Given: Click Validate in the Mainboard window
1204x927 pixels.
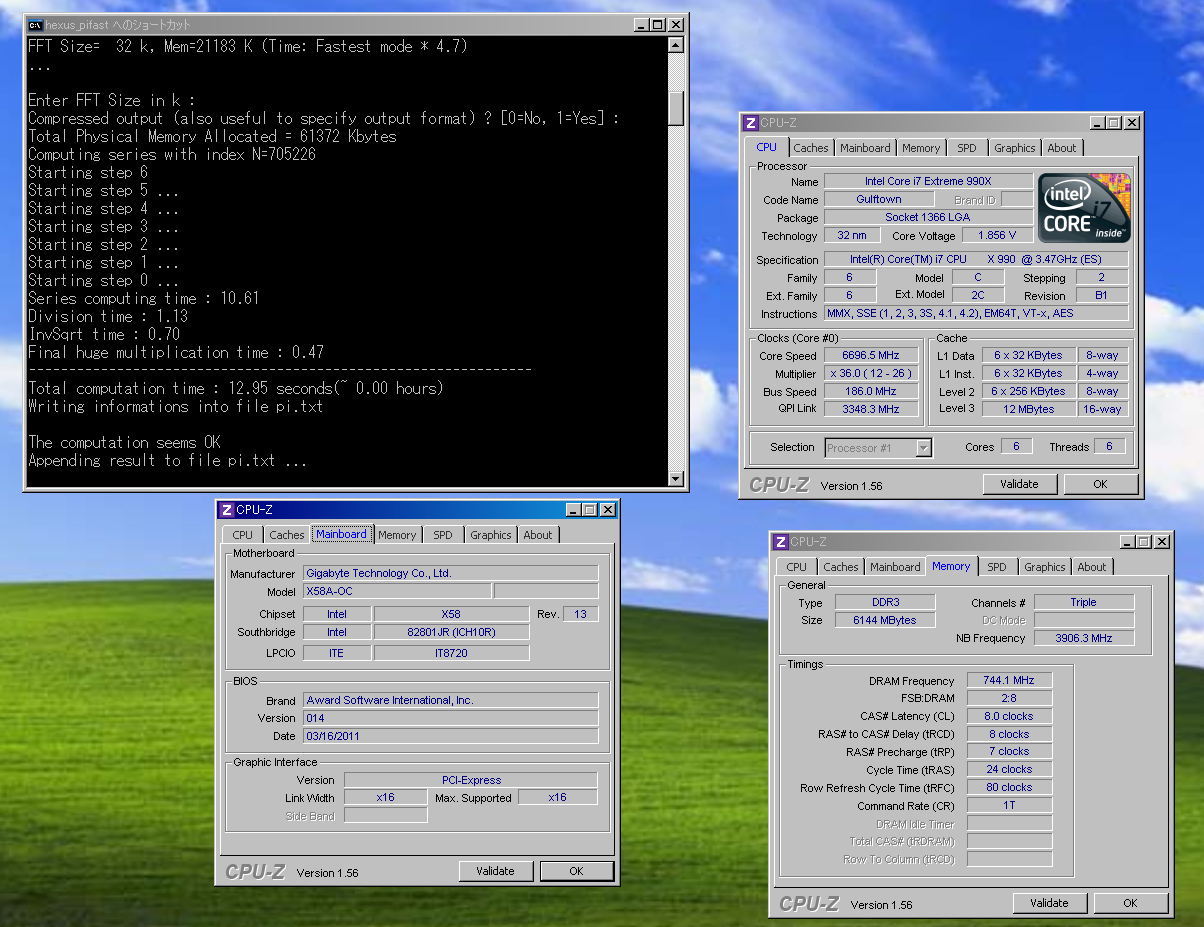Looking at the screenshot, I should [496, 871].
